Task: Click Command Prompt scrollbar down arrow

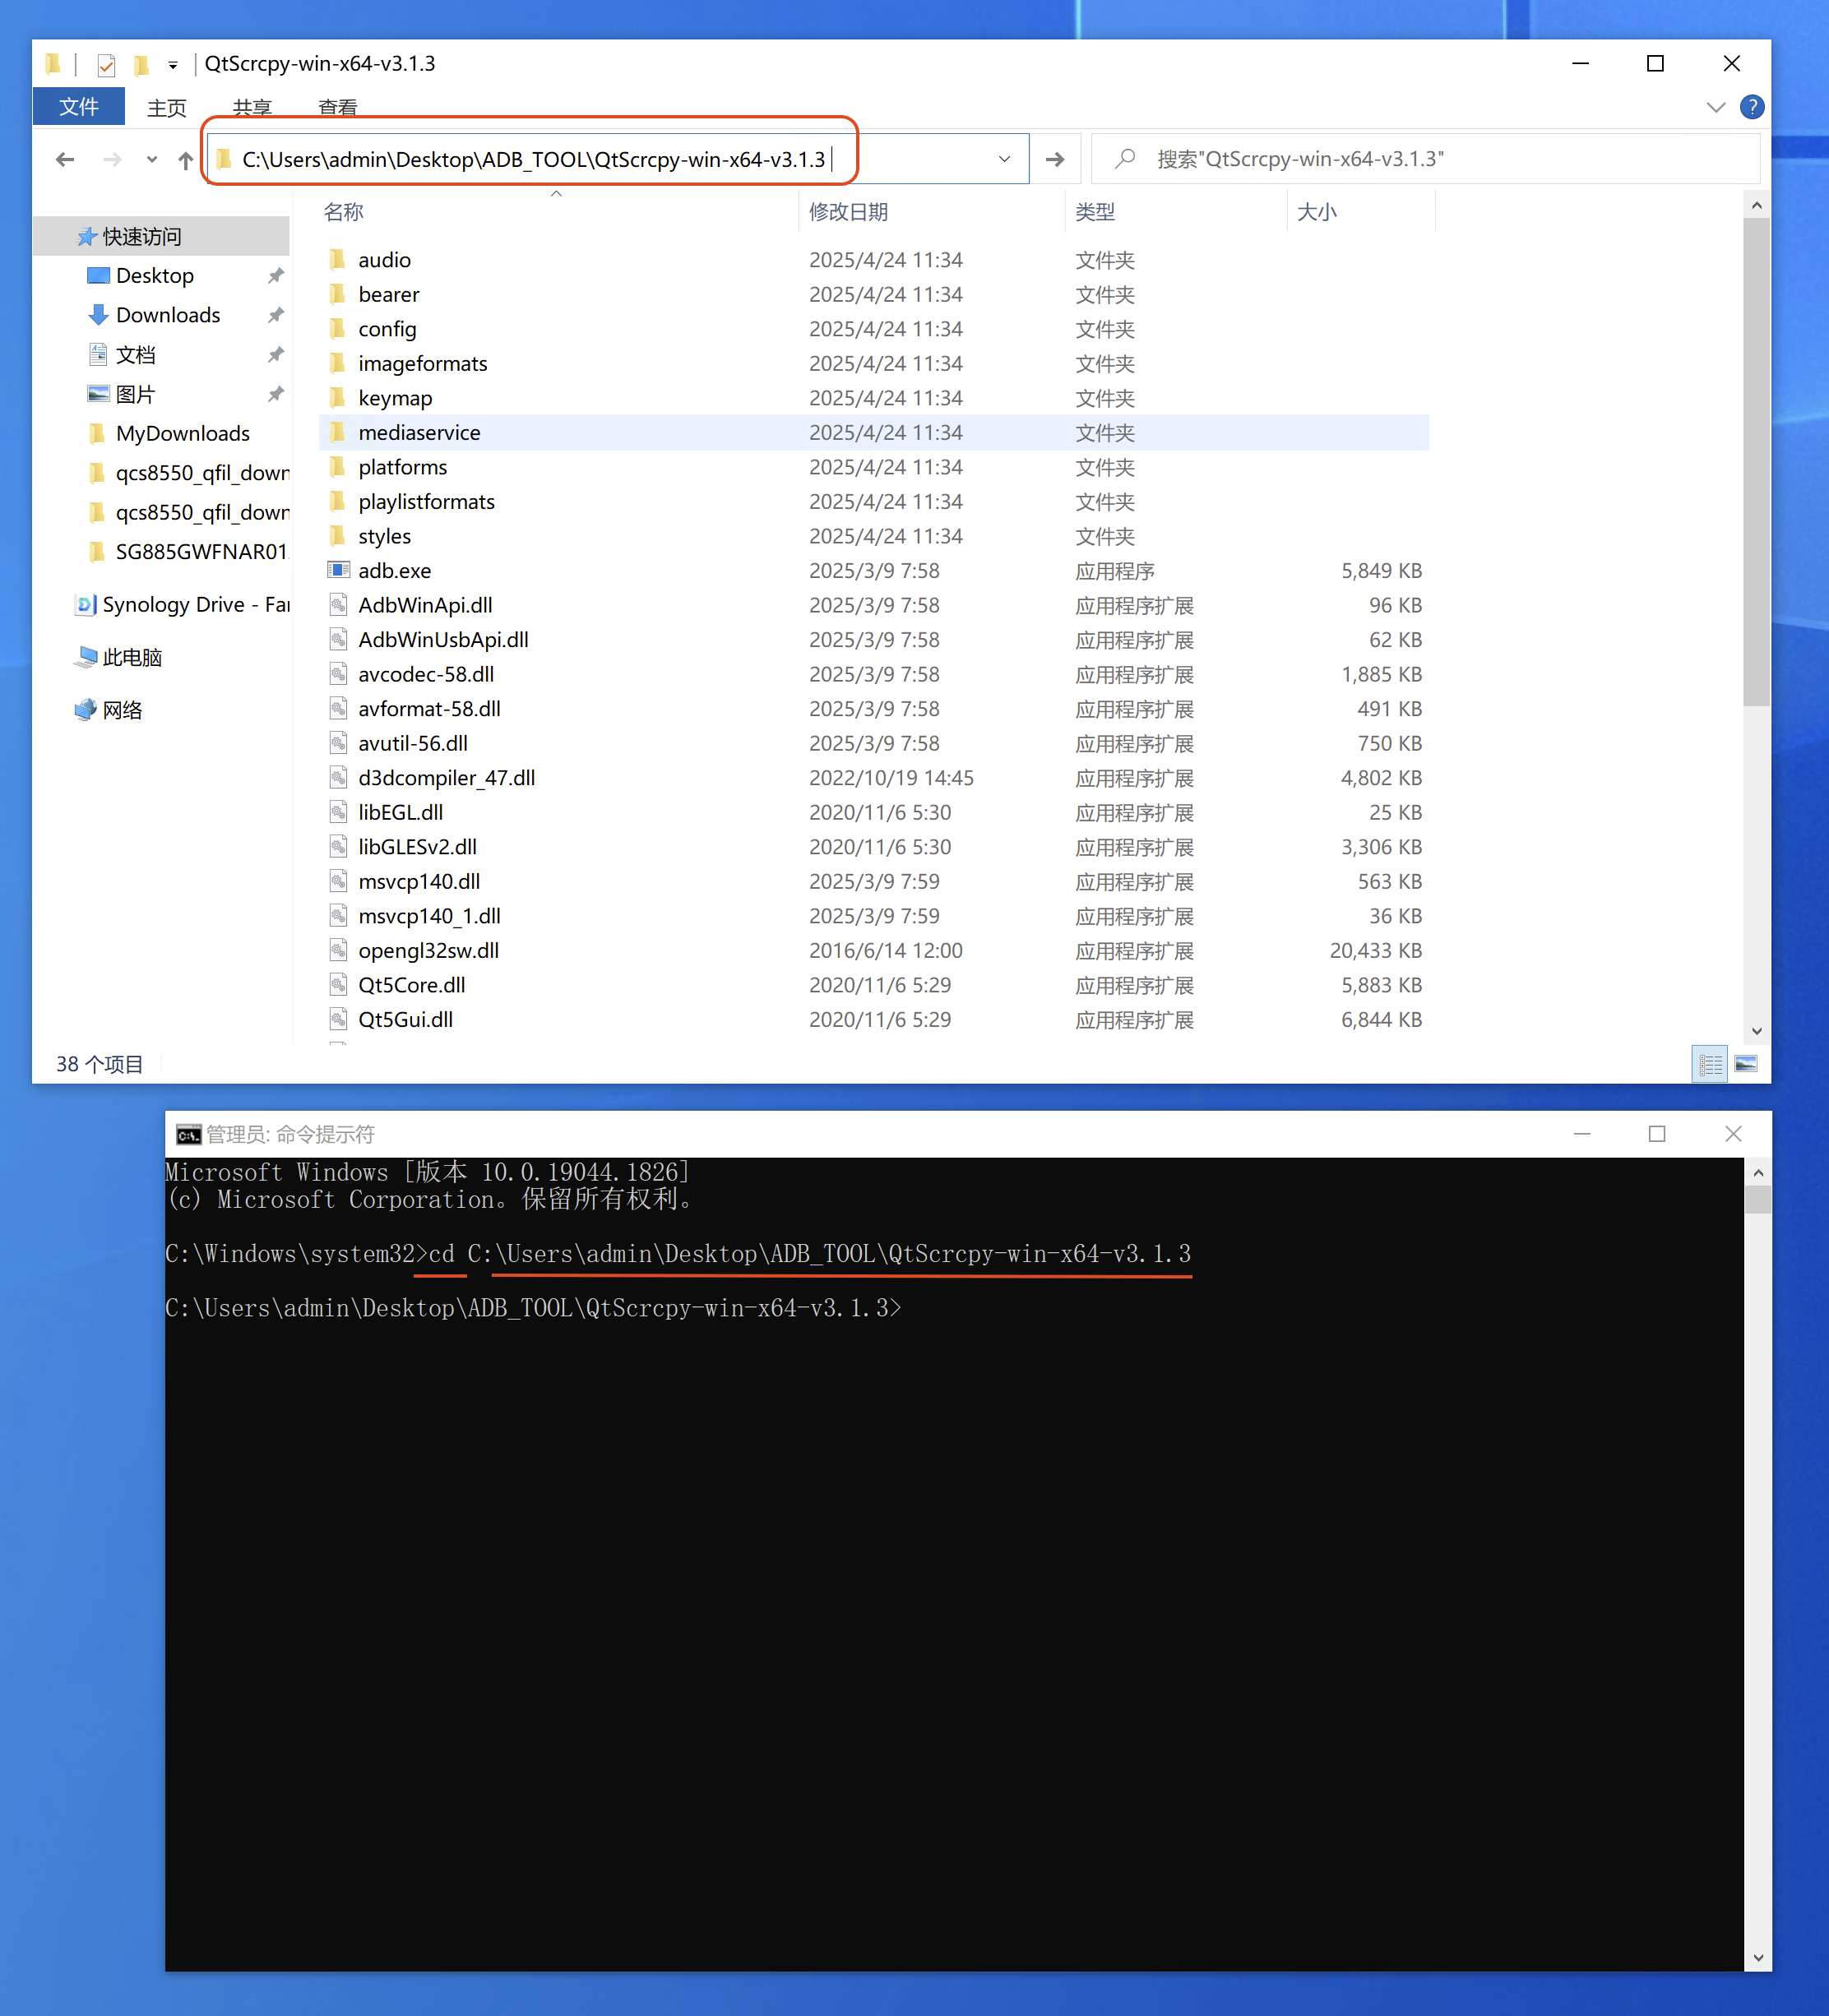Action: point(1758,1959)
